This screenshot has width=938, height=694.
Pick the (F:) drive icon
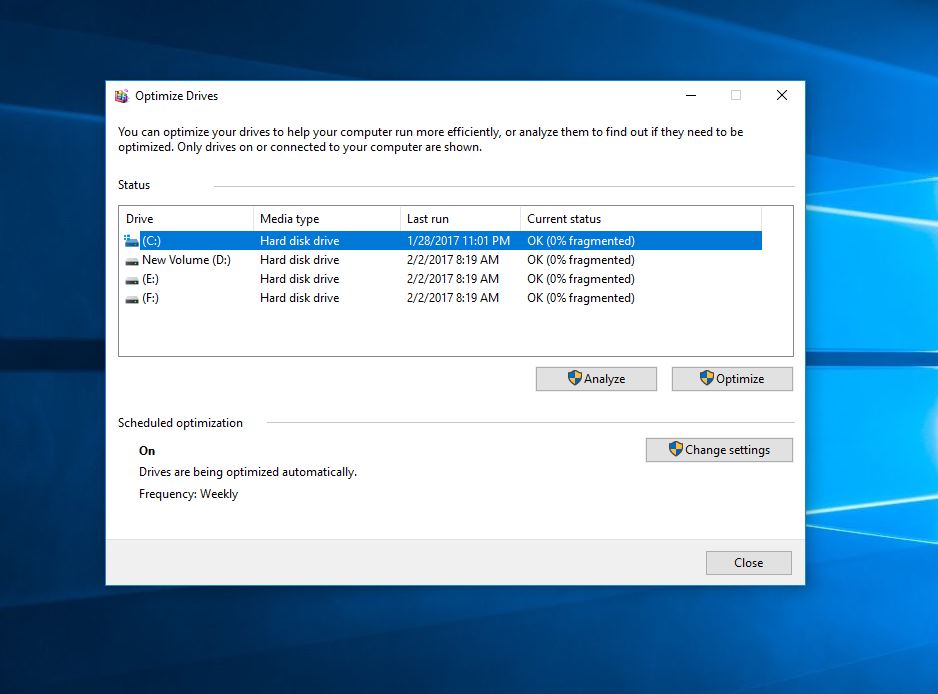coord(132,298)
